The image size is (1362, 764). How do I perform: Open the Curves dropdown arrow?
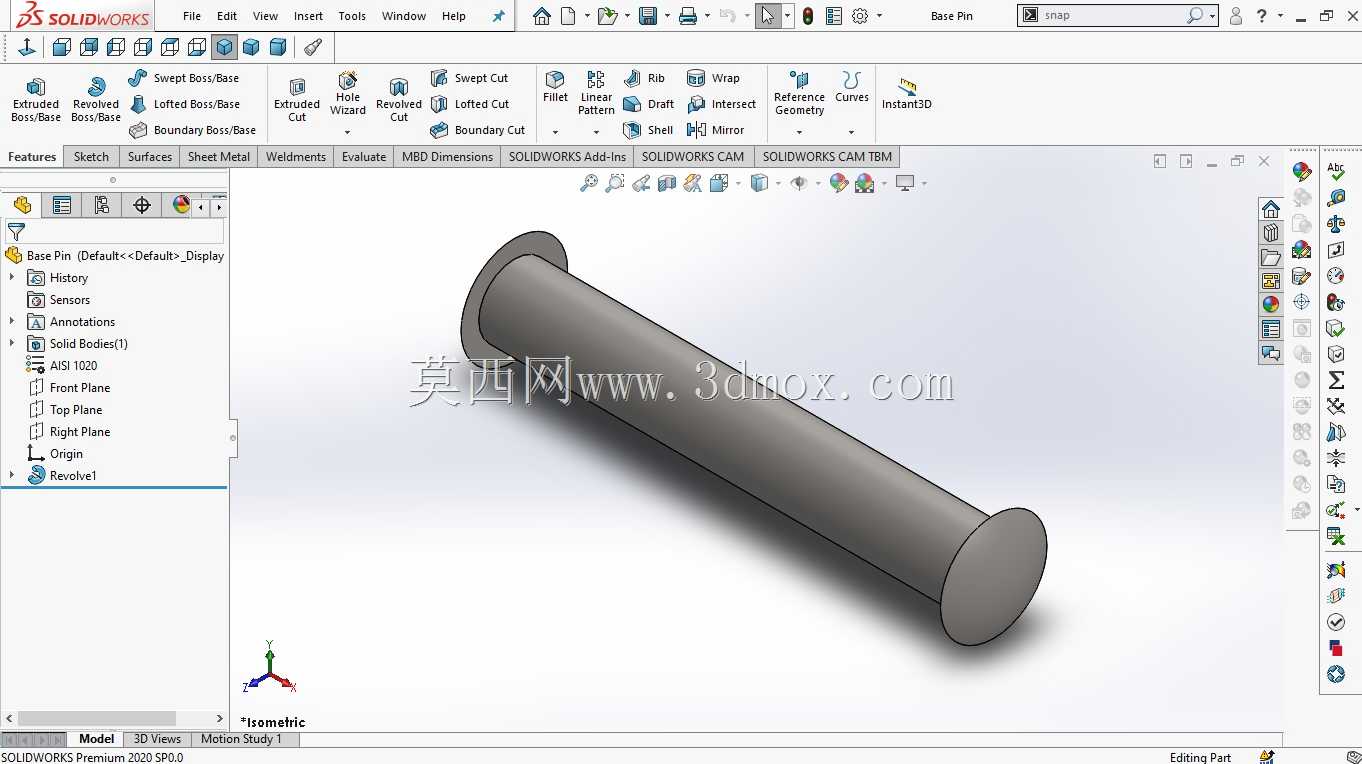tap(852, 132)
